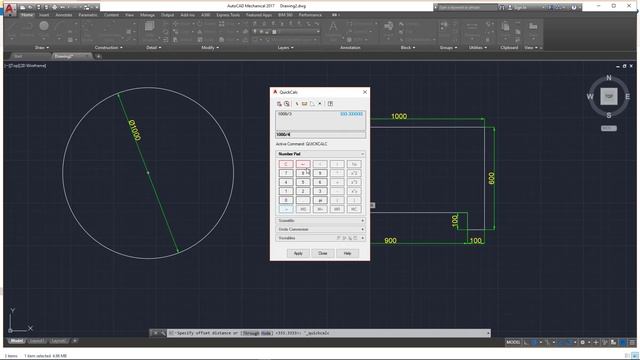Screen dimensions: 640x360
Task: Click the equals key on QuickCalc number pad
Action: (286, 209)
